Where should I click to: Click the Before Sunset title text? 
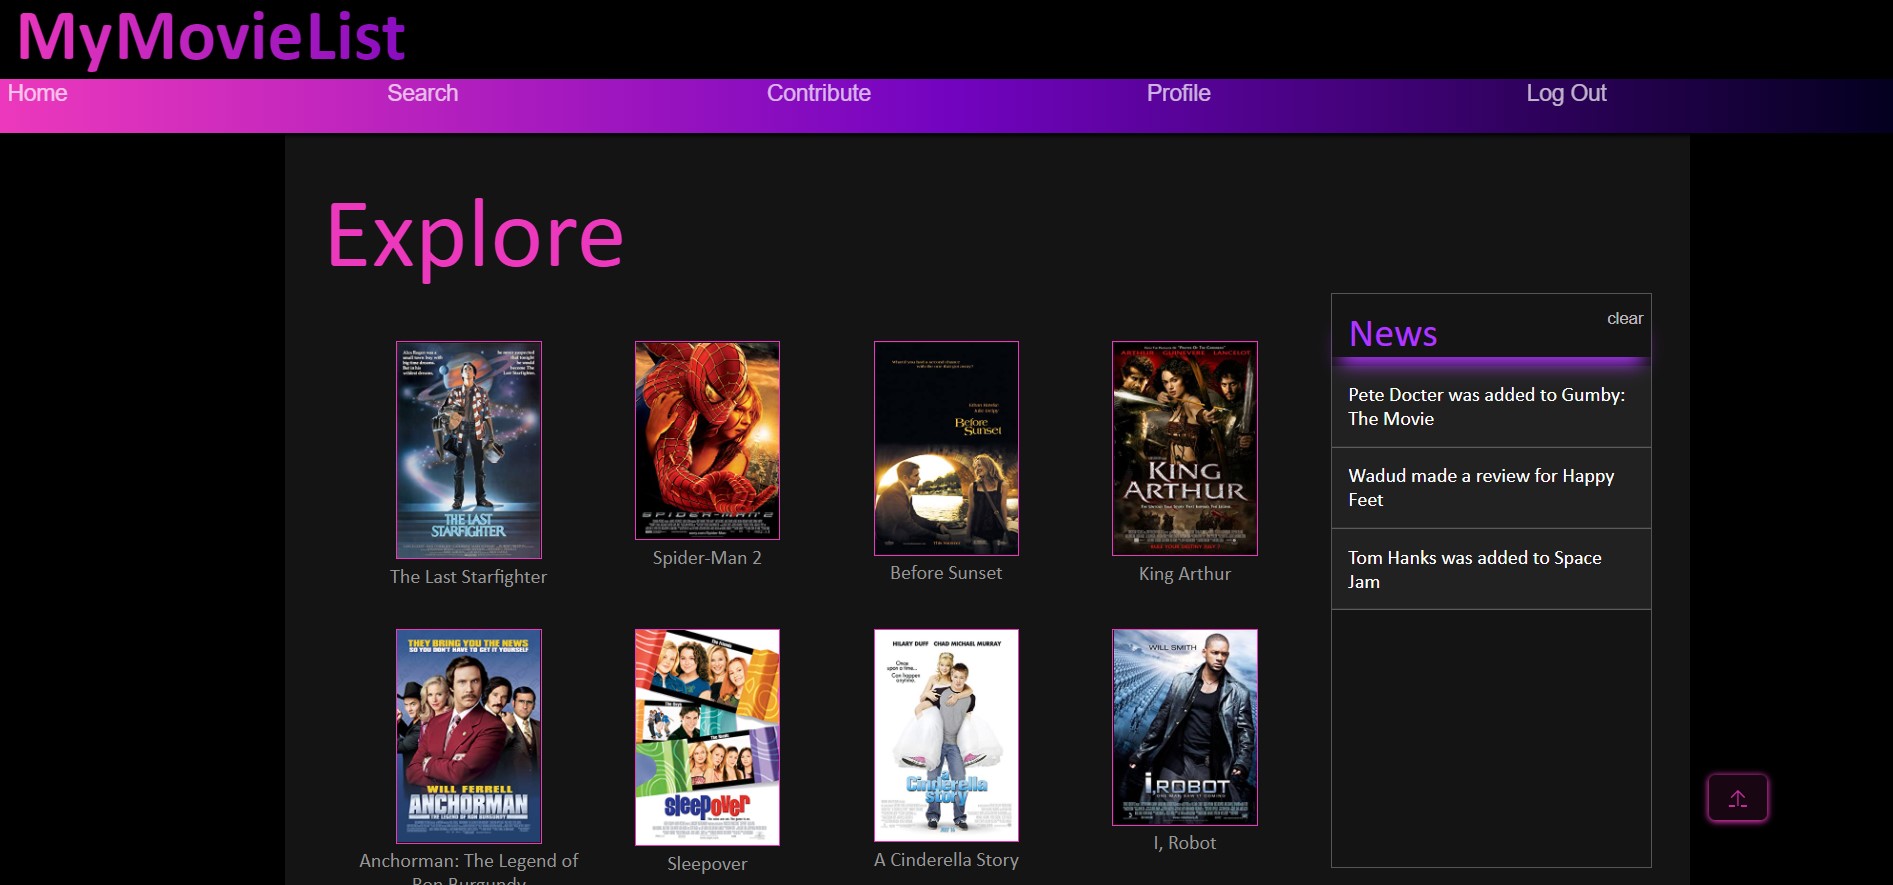tap(946, 573)
